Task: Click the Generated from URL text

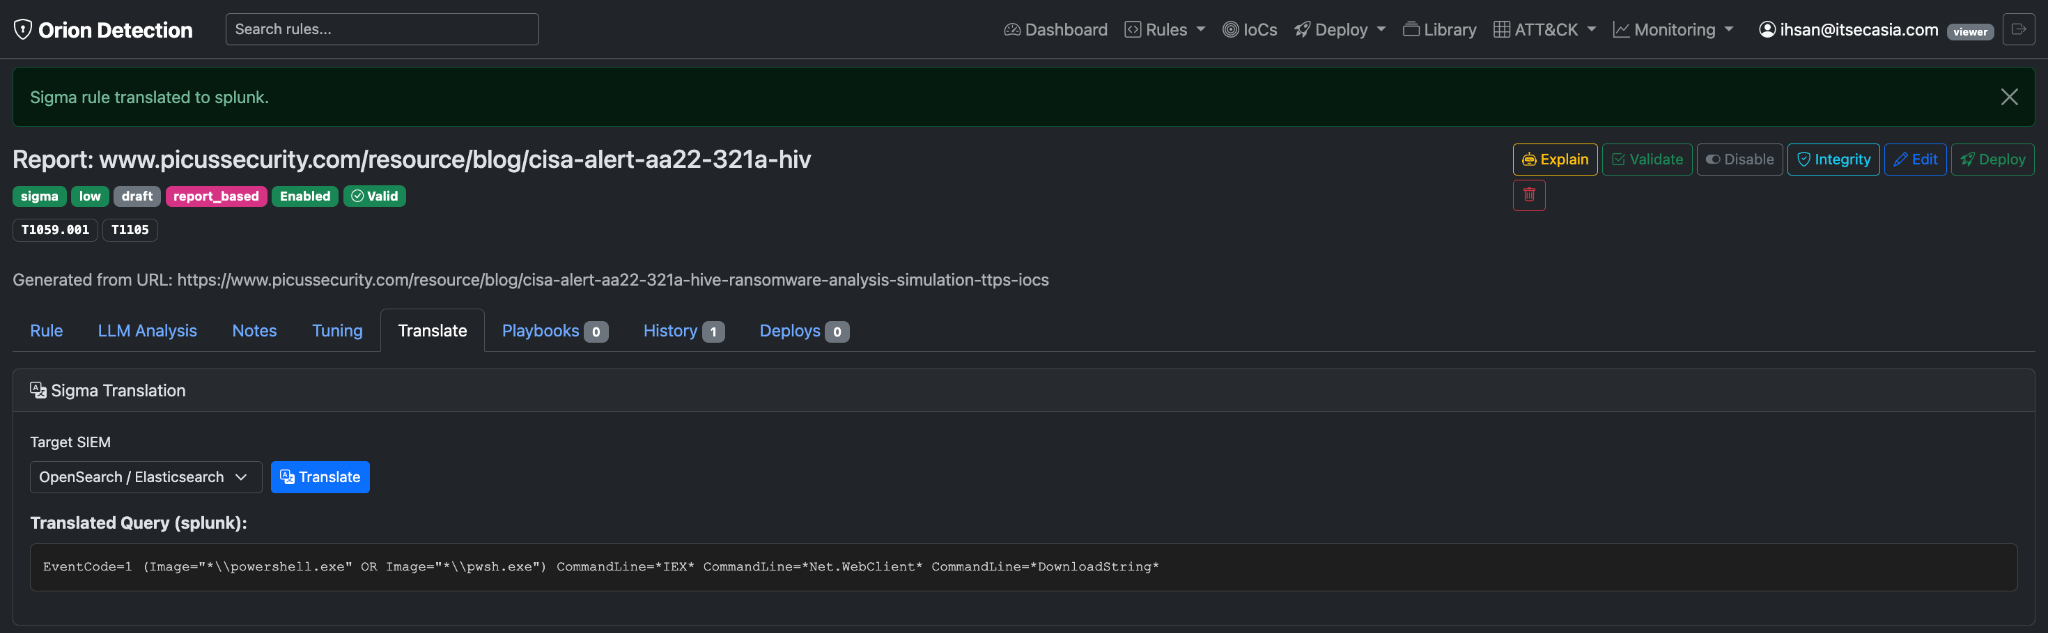Action: (531, 280)
